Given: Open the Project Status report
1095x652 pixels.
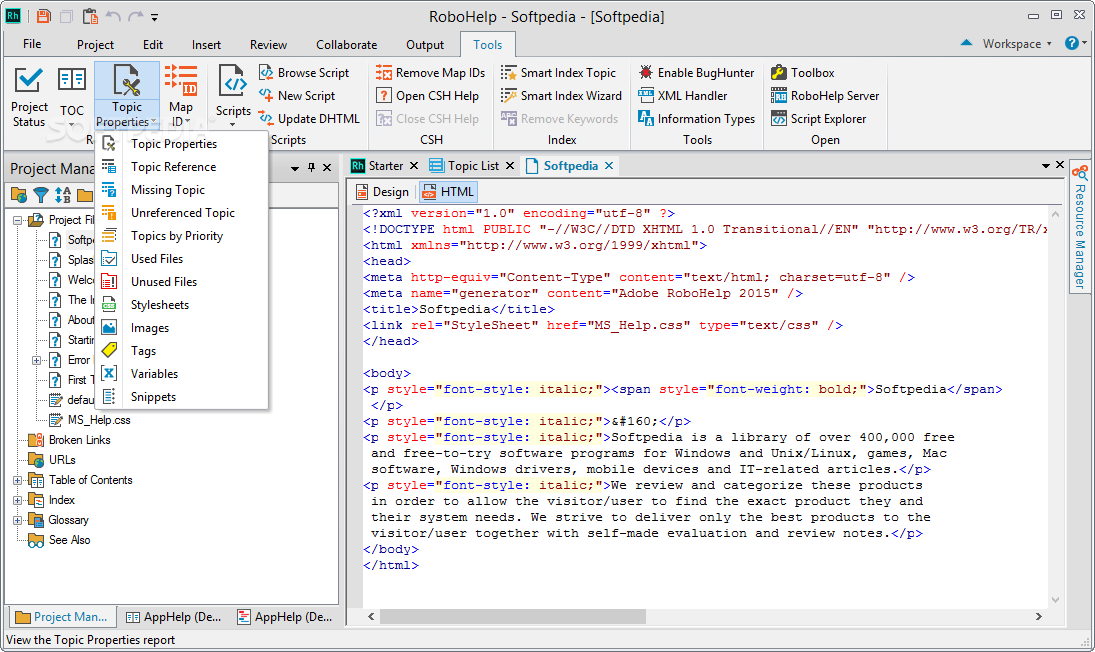Looking at the screenshot, I should pos(29,97).
